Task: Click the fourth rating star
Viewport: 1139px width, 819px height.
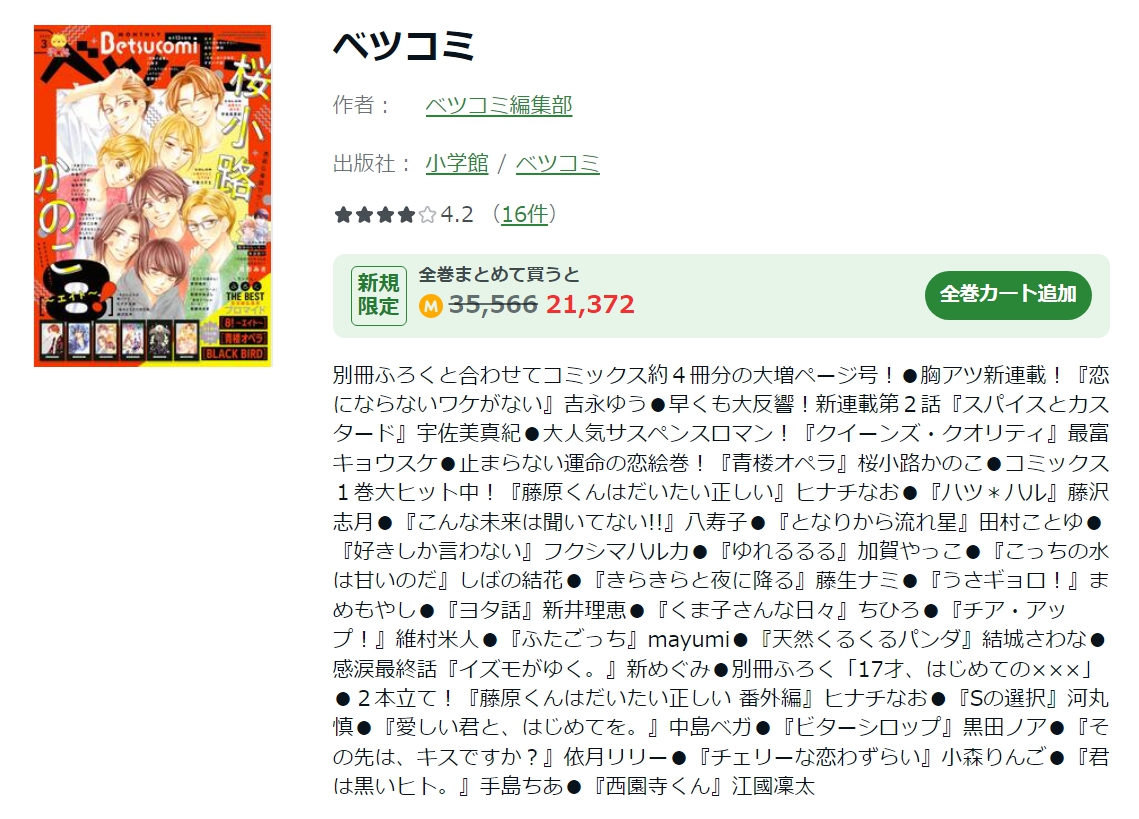Action: 406,215
